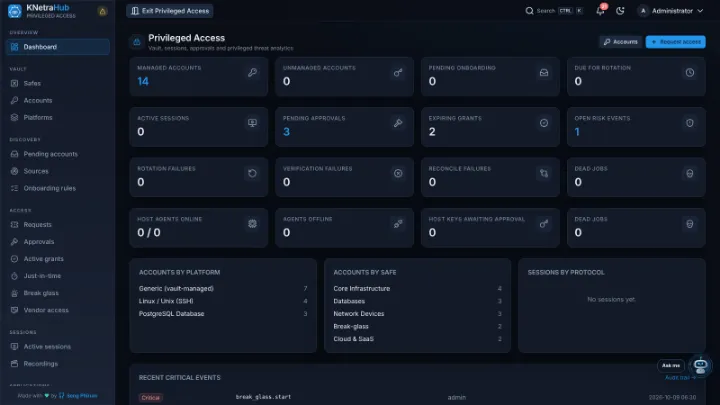
Task: Open the Vendor access sidebar item
Action: coord(58,310)
